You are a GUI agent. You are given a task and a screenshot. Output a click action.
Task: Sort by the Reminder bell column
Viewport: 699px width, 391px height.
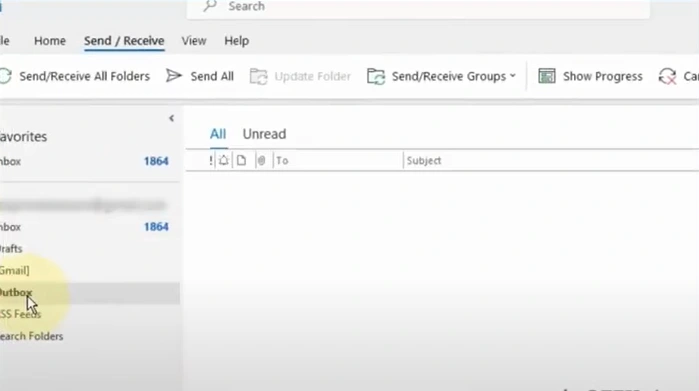[x=224, y=161]
